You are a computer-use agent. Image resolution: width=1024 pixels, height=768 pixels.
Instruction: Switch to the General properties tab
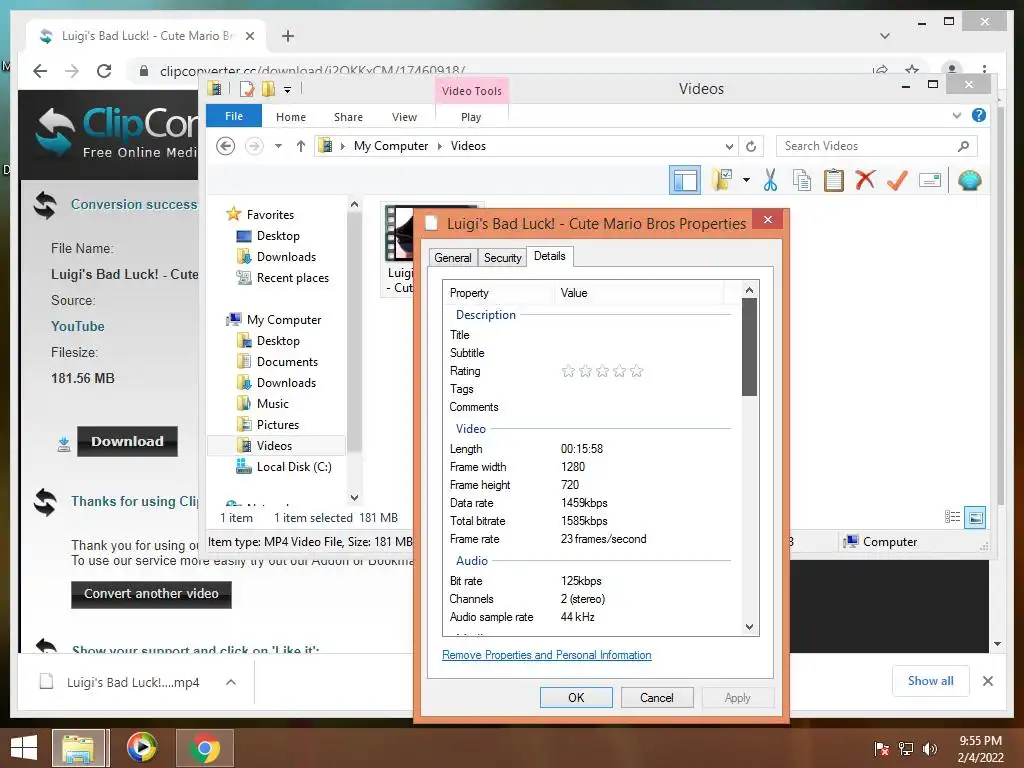click(453, 257)
